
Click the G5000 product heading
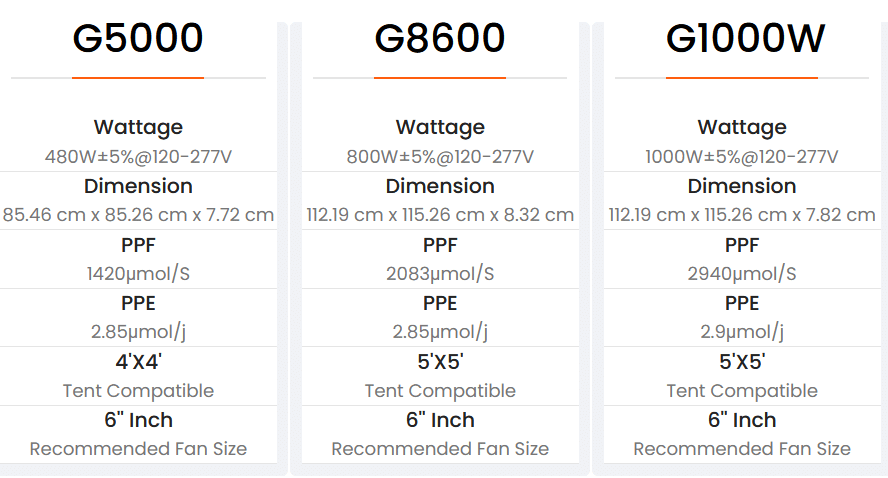tap(138, 38)
